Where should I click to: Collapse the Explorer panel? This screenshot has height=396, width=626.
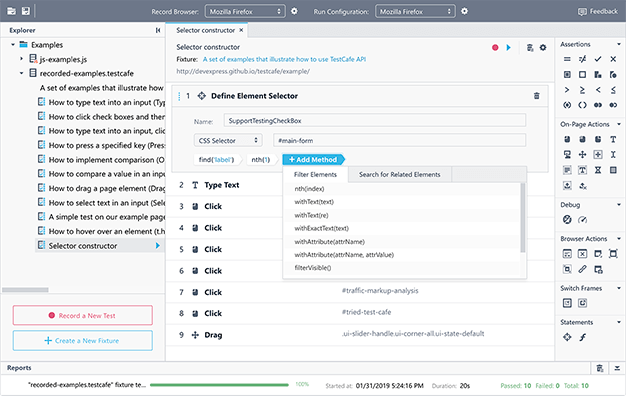158,30
